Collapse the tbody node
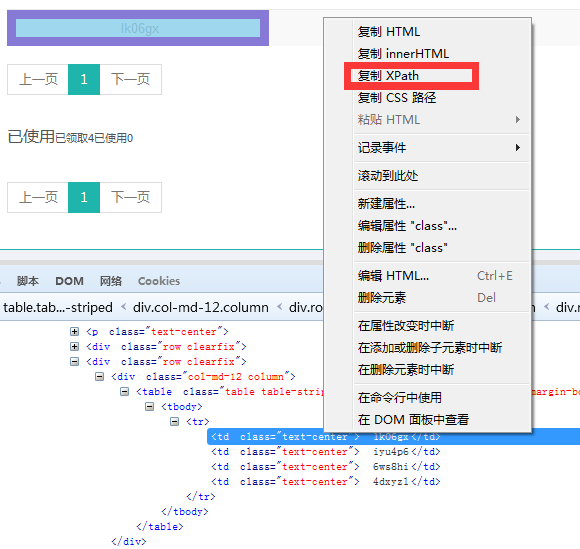 [149, 407]
